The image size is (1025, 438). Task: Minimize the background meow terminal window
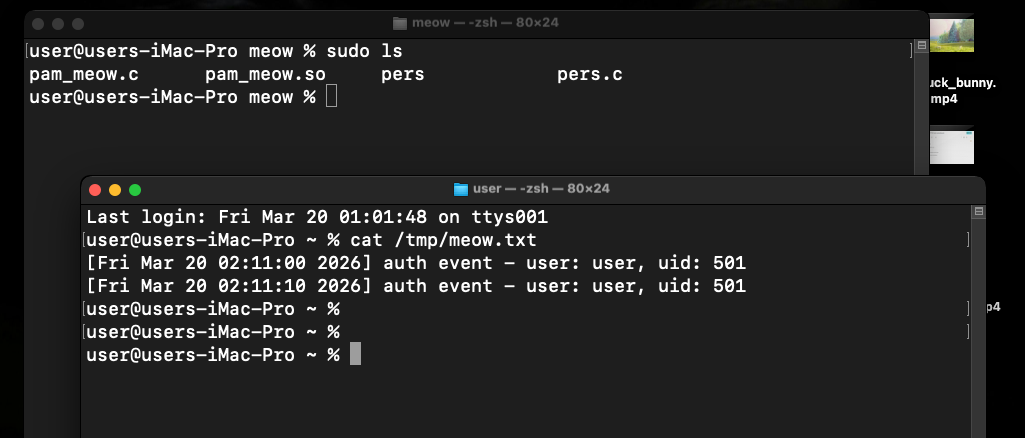click(x=58, y=23)
